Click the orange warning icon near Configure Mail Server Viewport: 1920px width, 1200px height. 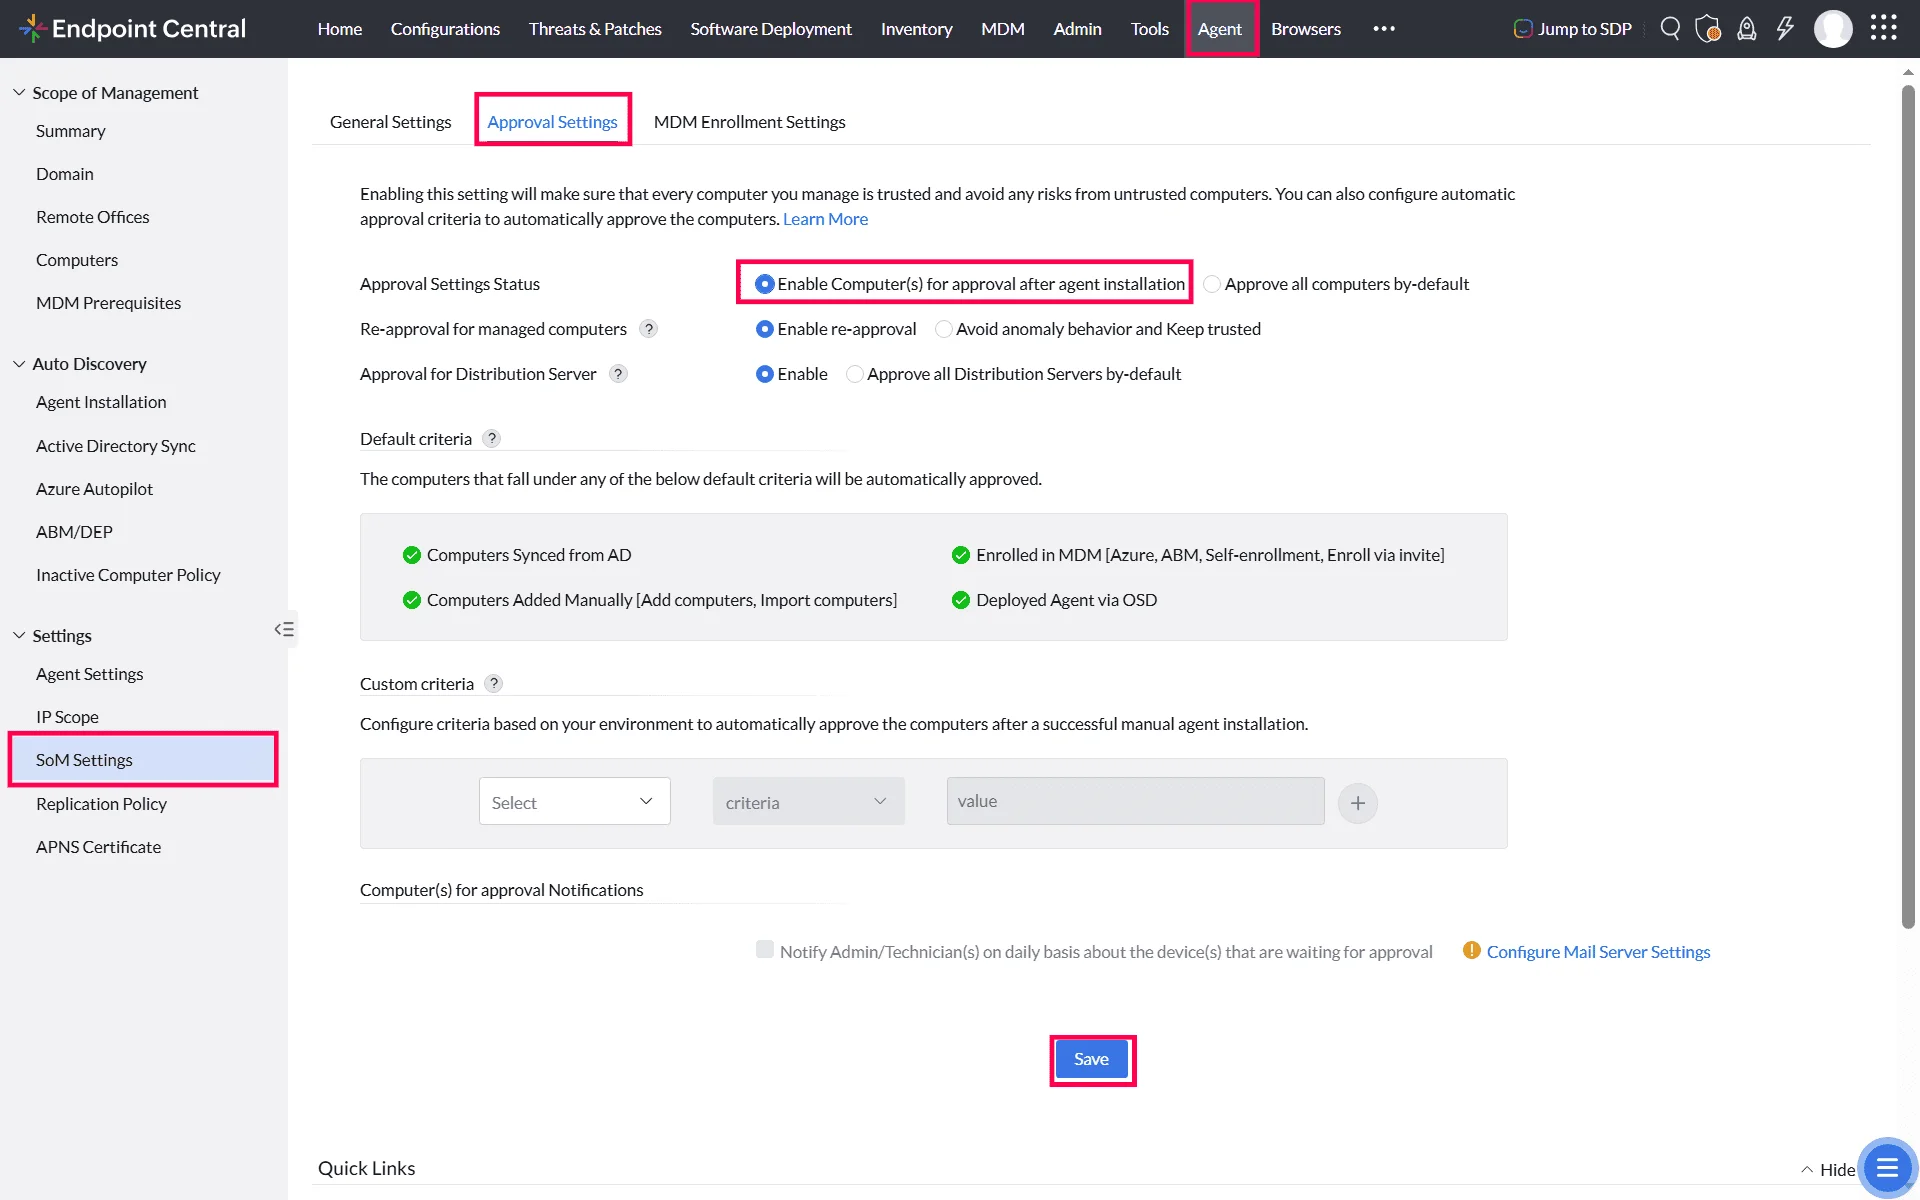[1471, 950]
